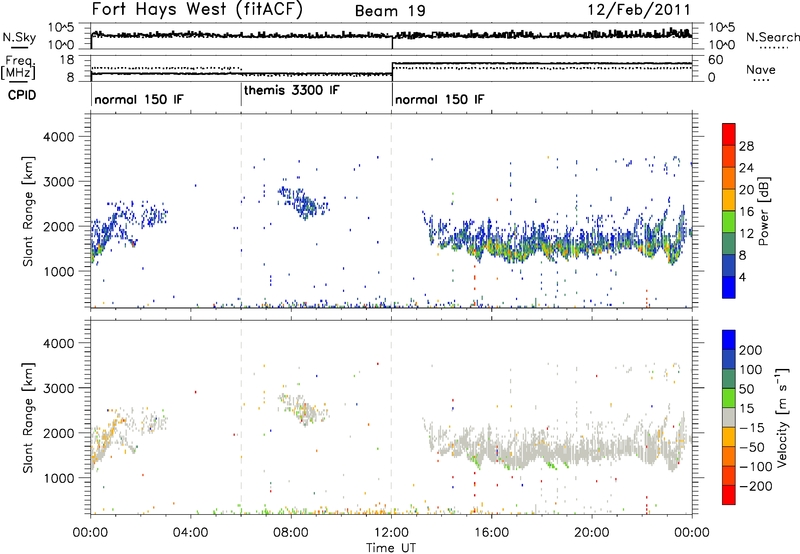Click the blue bottom of the Power colorbar
Image resolution: width=800 pixels, height=554 pixels.
coord(729,287)
